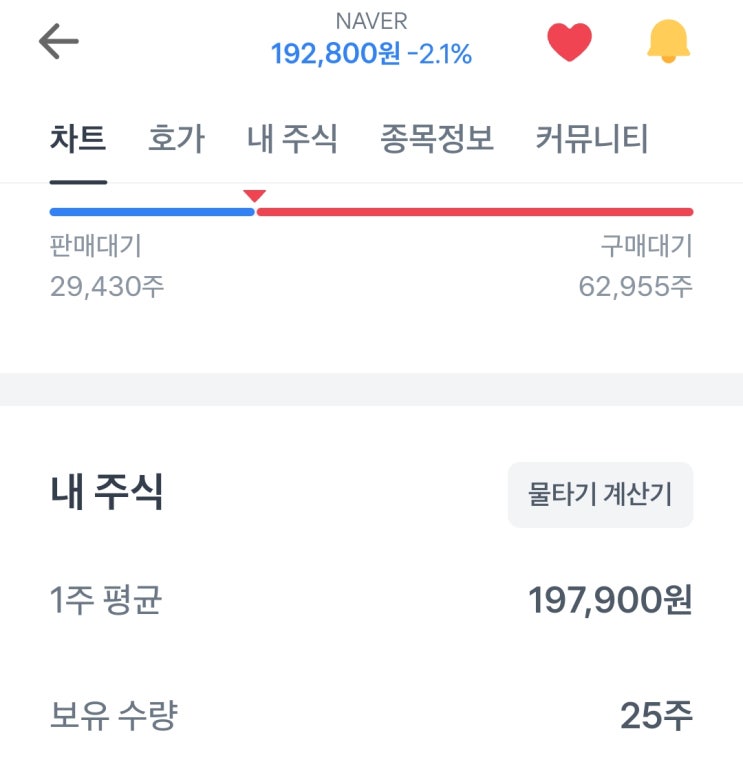
Task: Tap the 192,800원 current price text
Action: coord(335,54)
